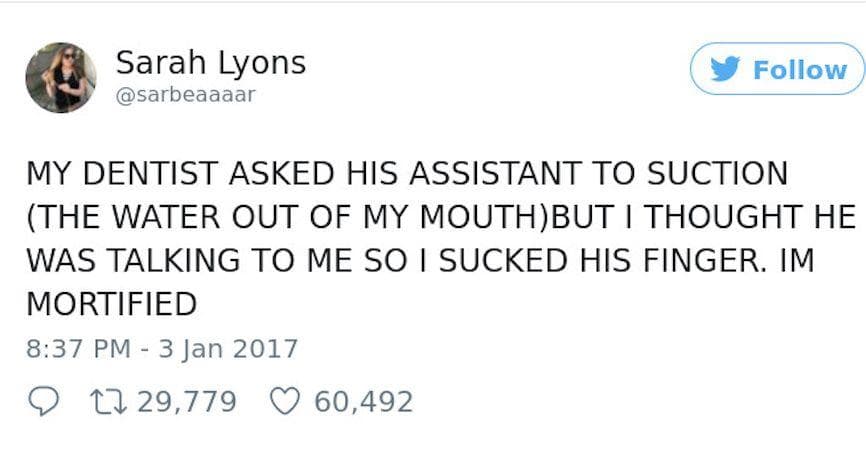This screenshot has width=866, height=451.
Task: Click the date 3 Jan 2017
Action: tap(230, 349)
